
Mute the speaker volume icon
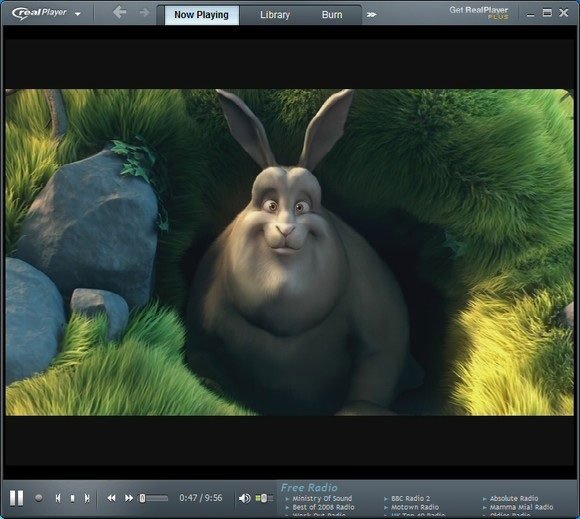[x=244, y=498]
